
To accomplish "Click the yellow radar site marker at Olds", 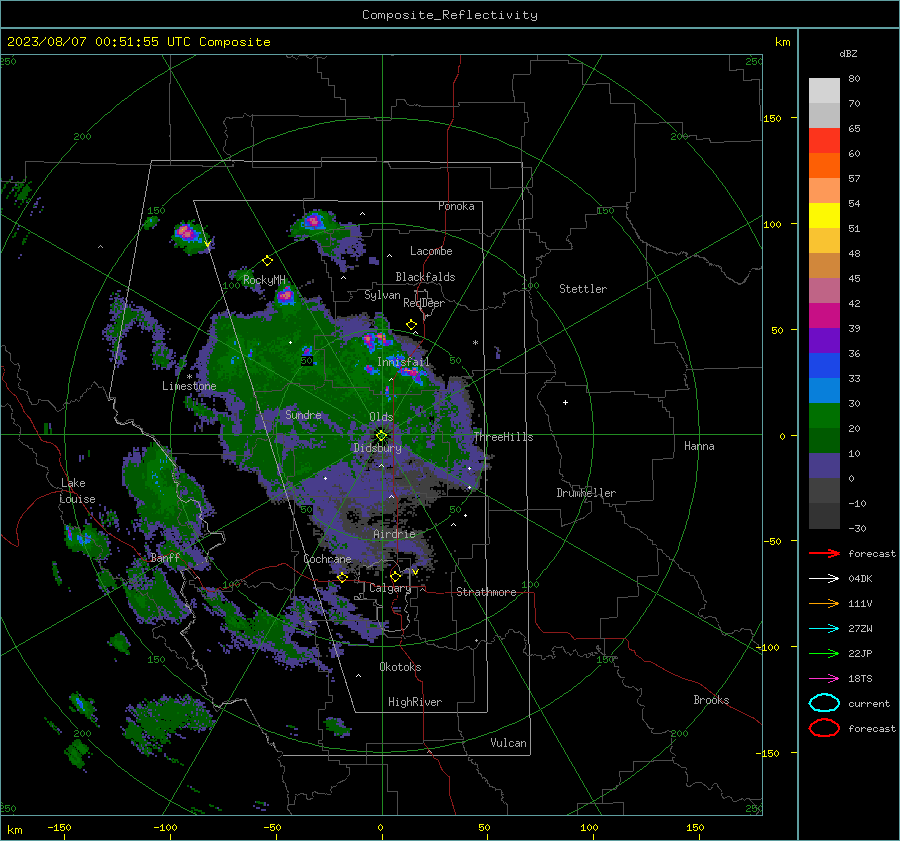I will (382, 435).
